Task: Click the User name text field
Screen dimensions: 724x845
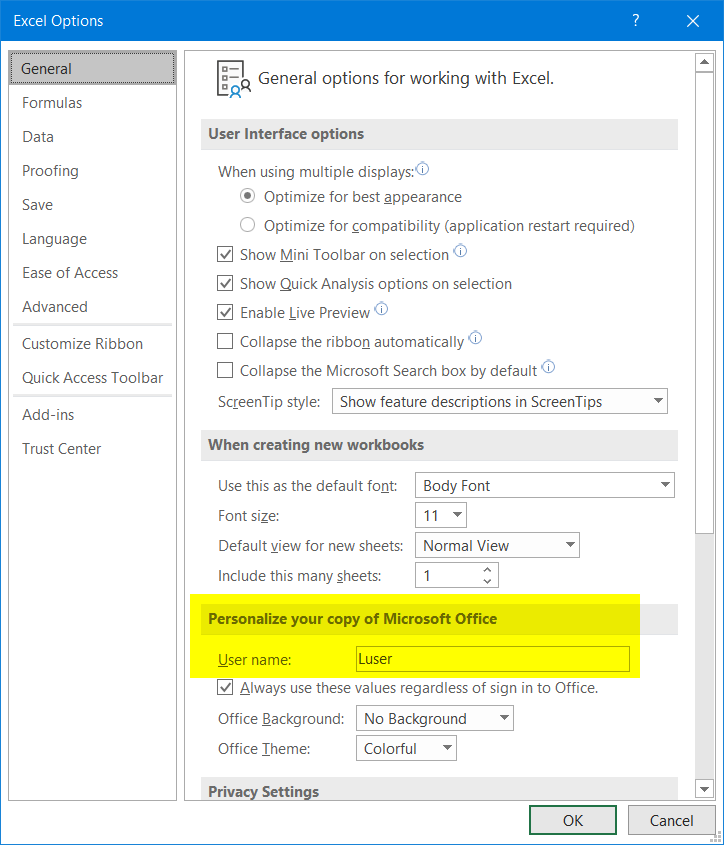Action: pyautogui.click(x=493, y=659)
